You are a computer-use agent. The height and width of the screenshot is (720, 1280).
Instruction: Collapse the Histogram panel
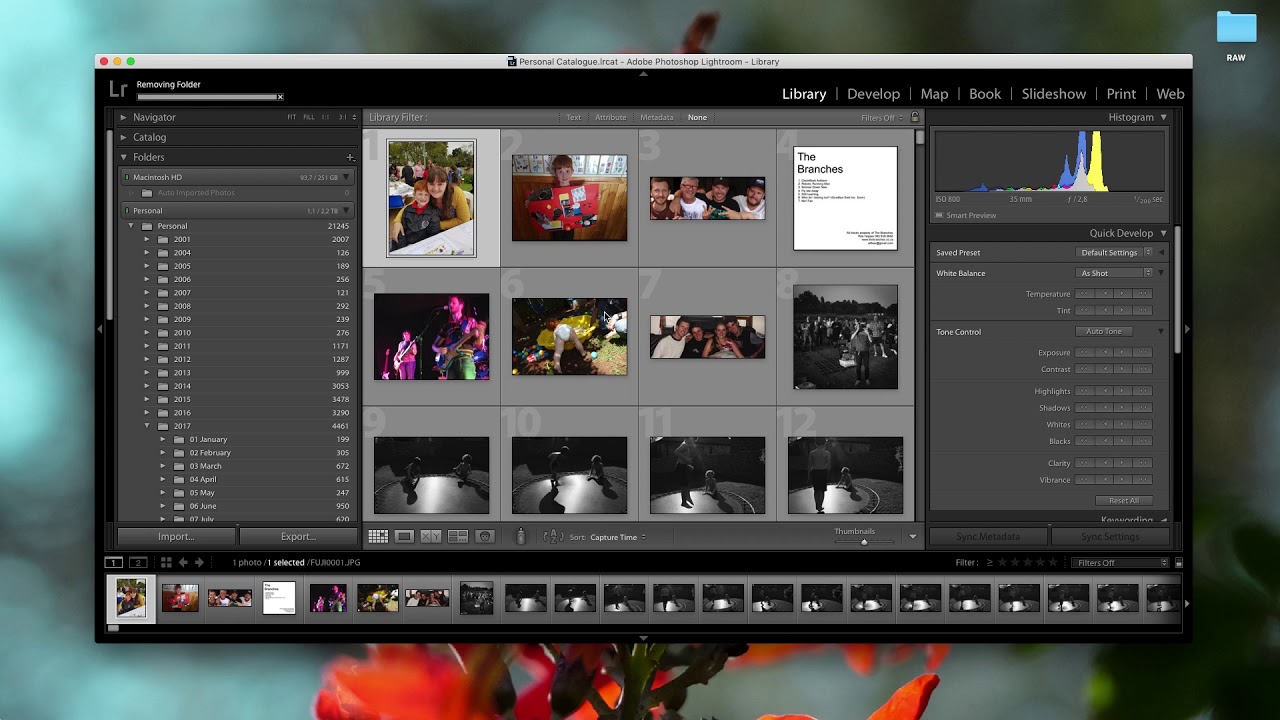(1163, 117)
